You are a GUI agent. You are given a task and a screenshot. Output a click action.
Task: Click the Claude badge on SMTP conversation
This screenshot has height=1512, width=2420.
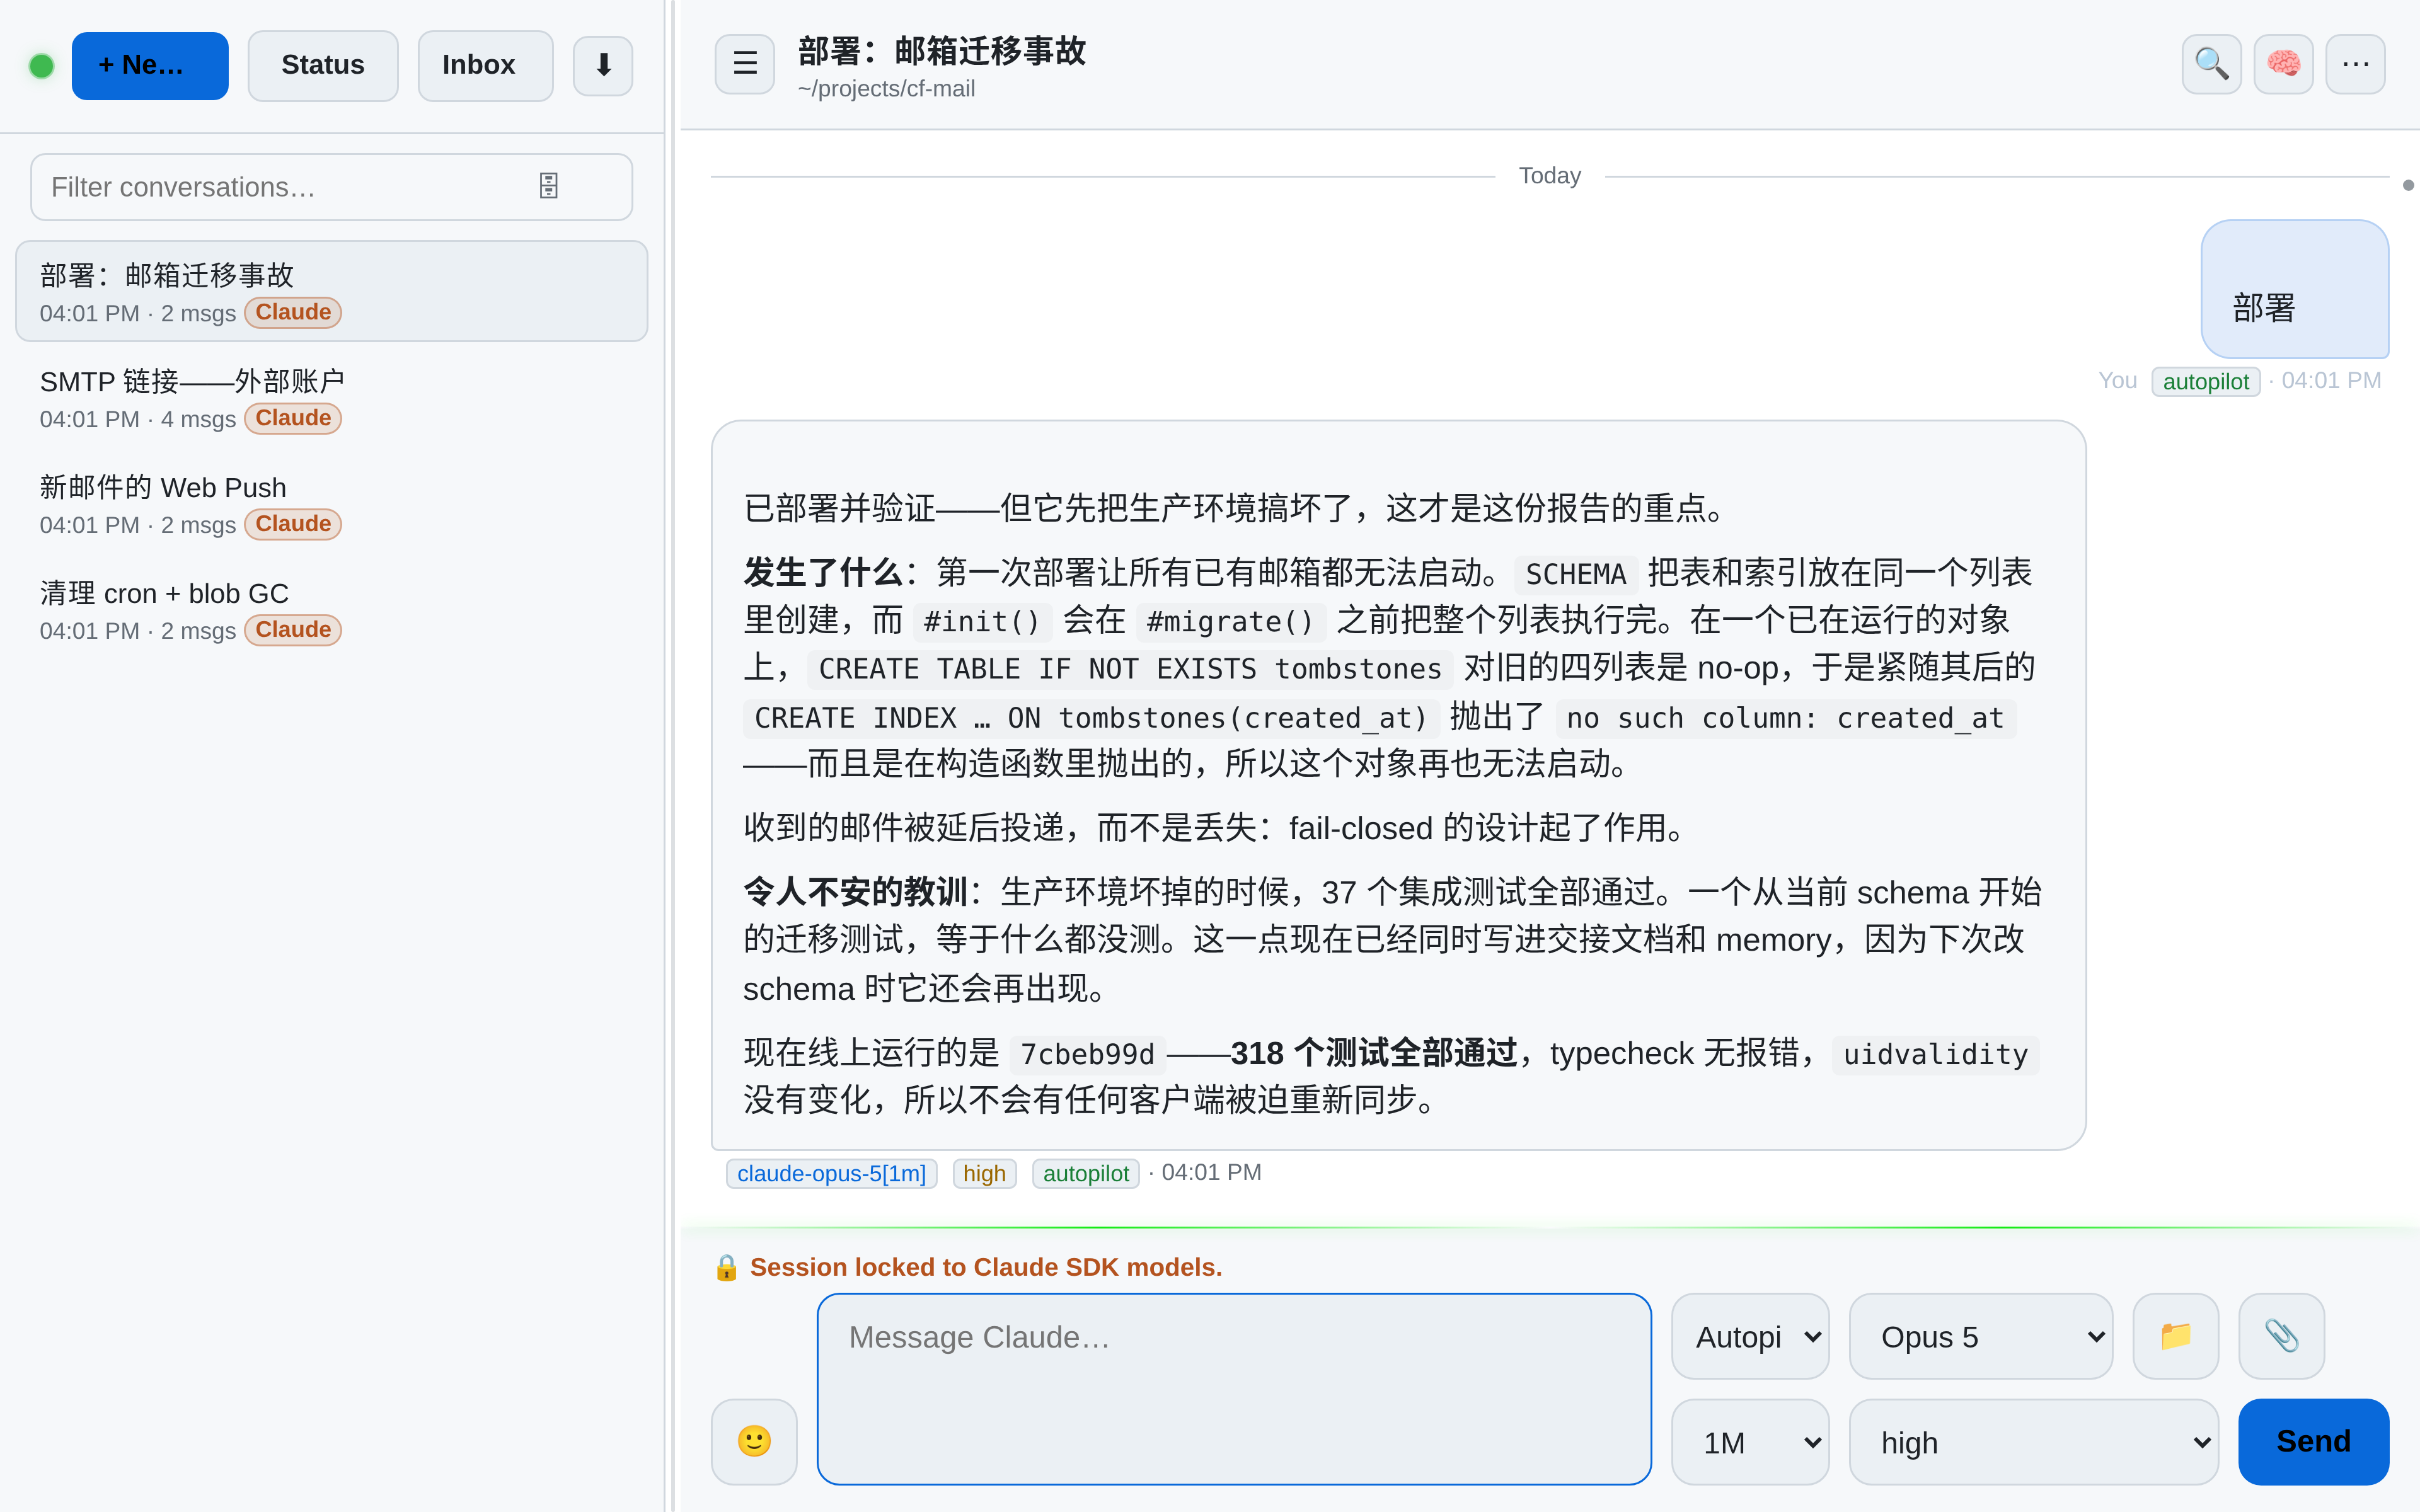(x=293, y=418)
